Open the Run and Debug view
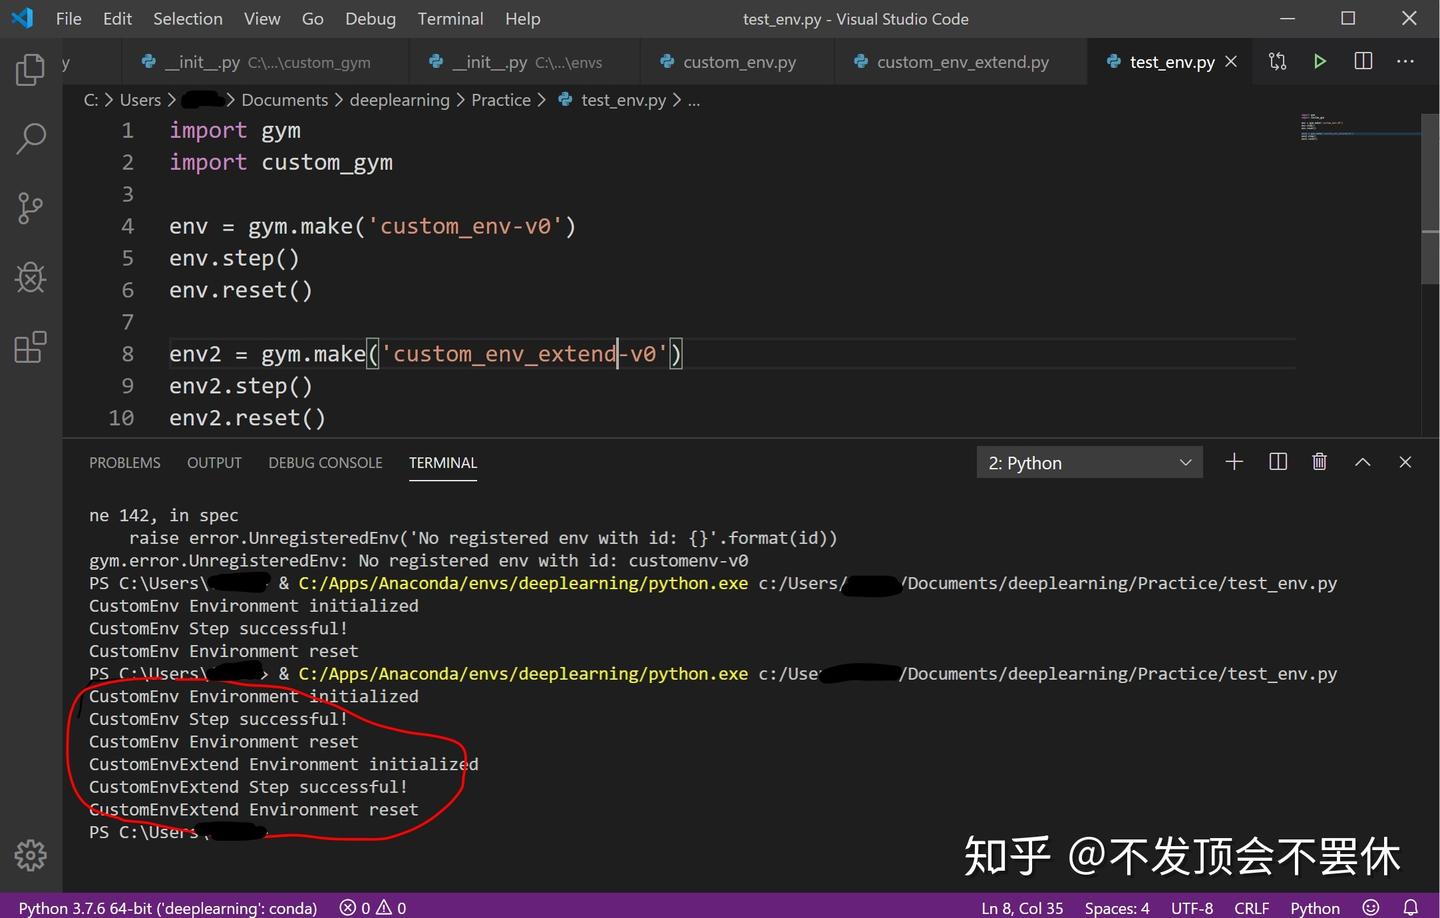The image size is (1440, 918). [x=30, y=277]
